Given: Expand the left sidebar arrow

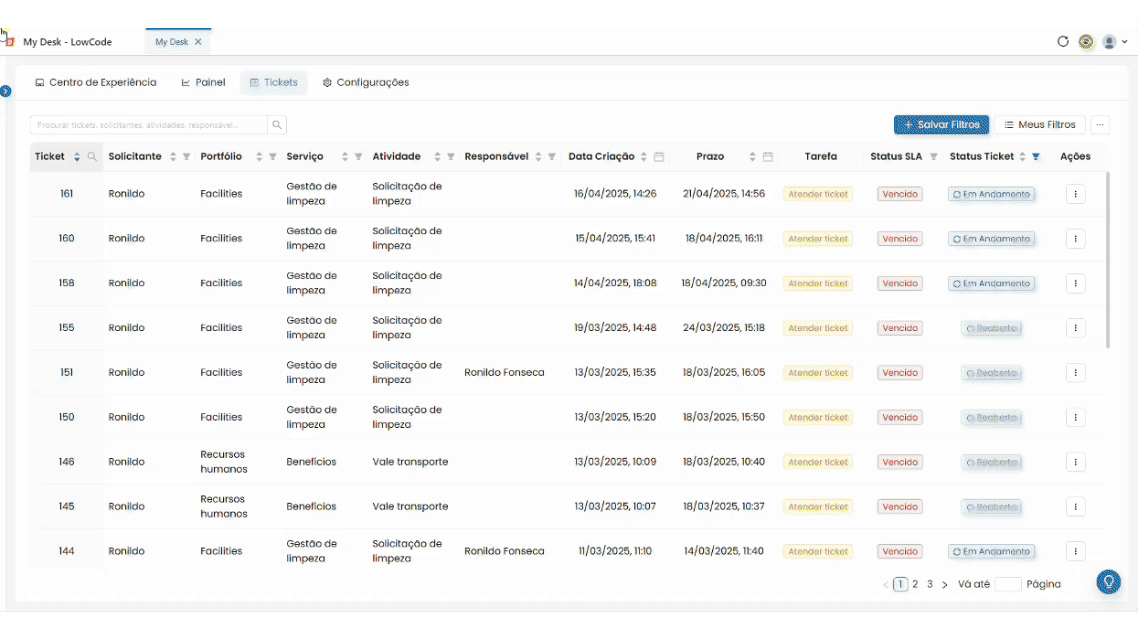Looking at the screenshot, I should pyautogui.click(x=6, y=91).
